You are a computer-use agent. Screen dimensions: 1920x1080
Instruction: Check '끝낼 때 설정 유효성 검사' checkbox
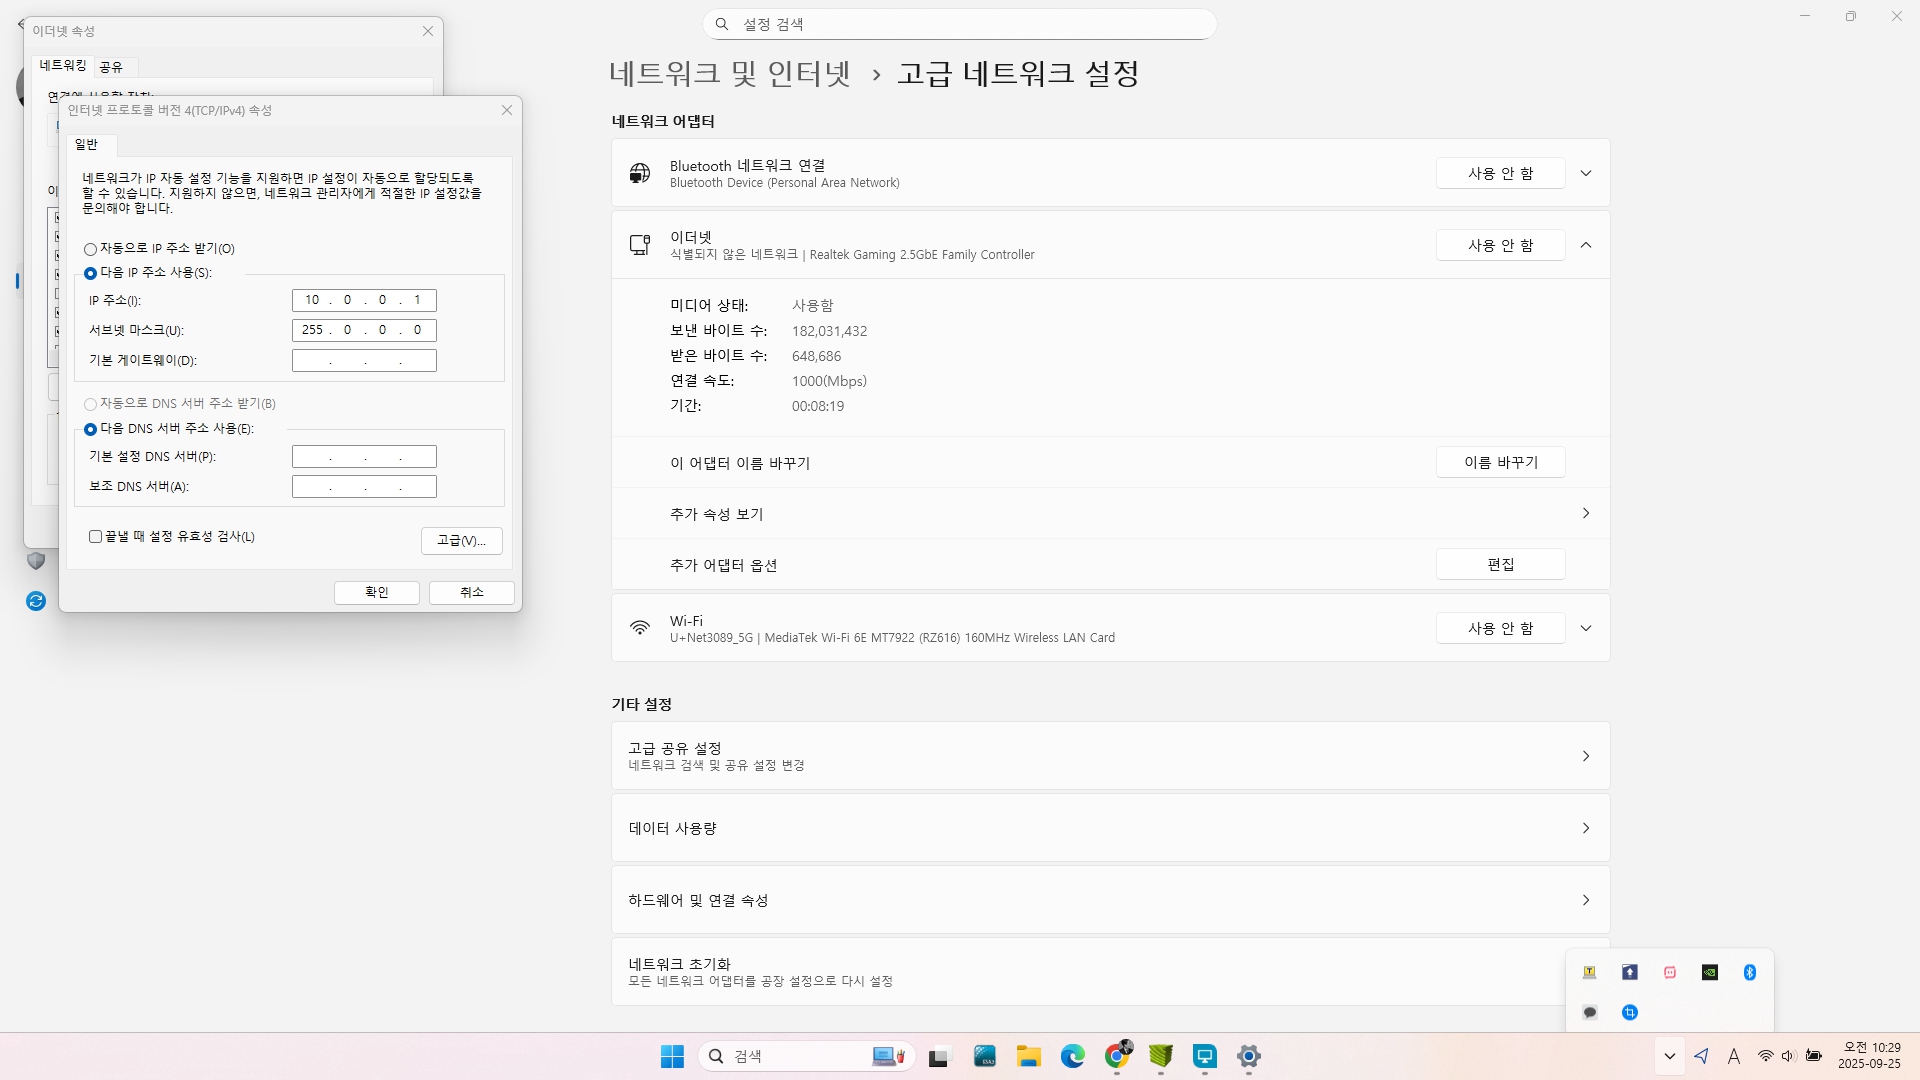pos(96,537)
